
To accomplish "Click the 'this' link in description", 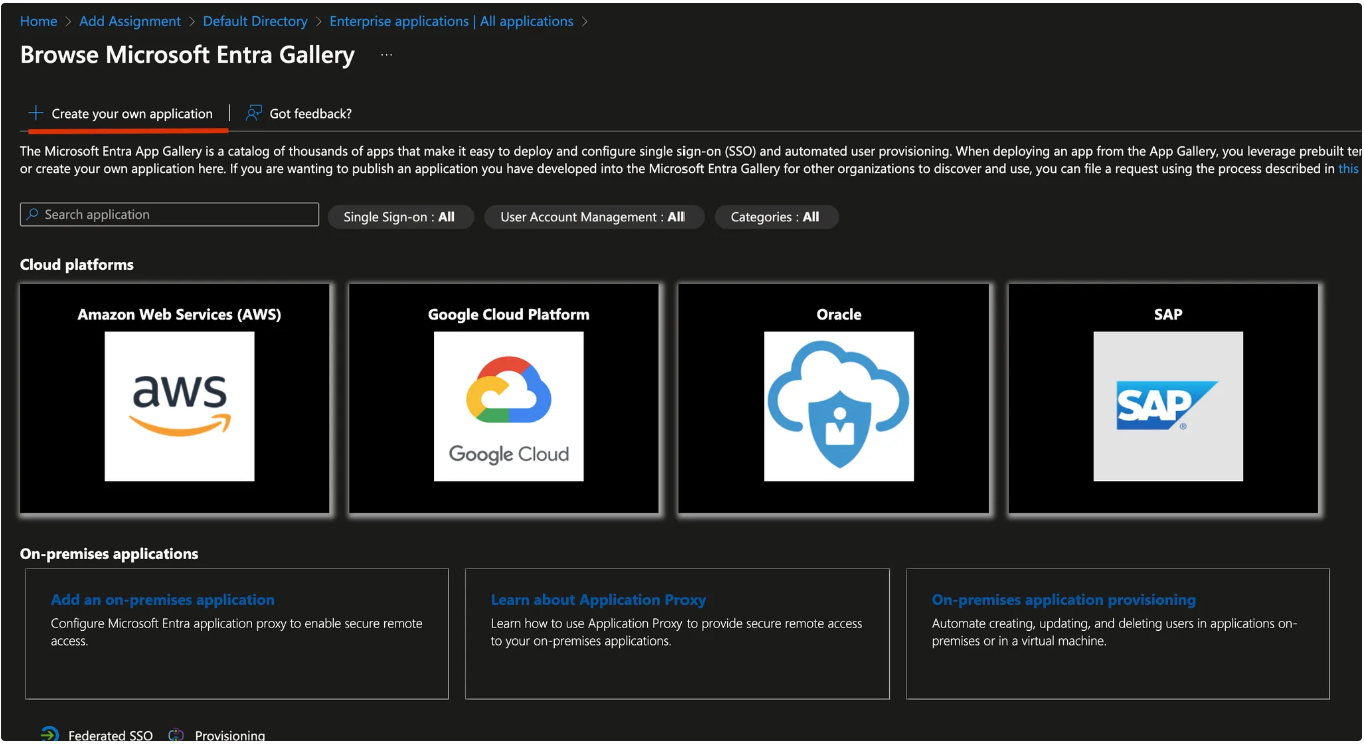I will coord(1349,169).
